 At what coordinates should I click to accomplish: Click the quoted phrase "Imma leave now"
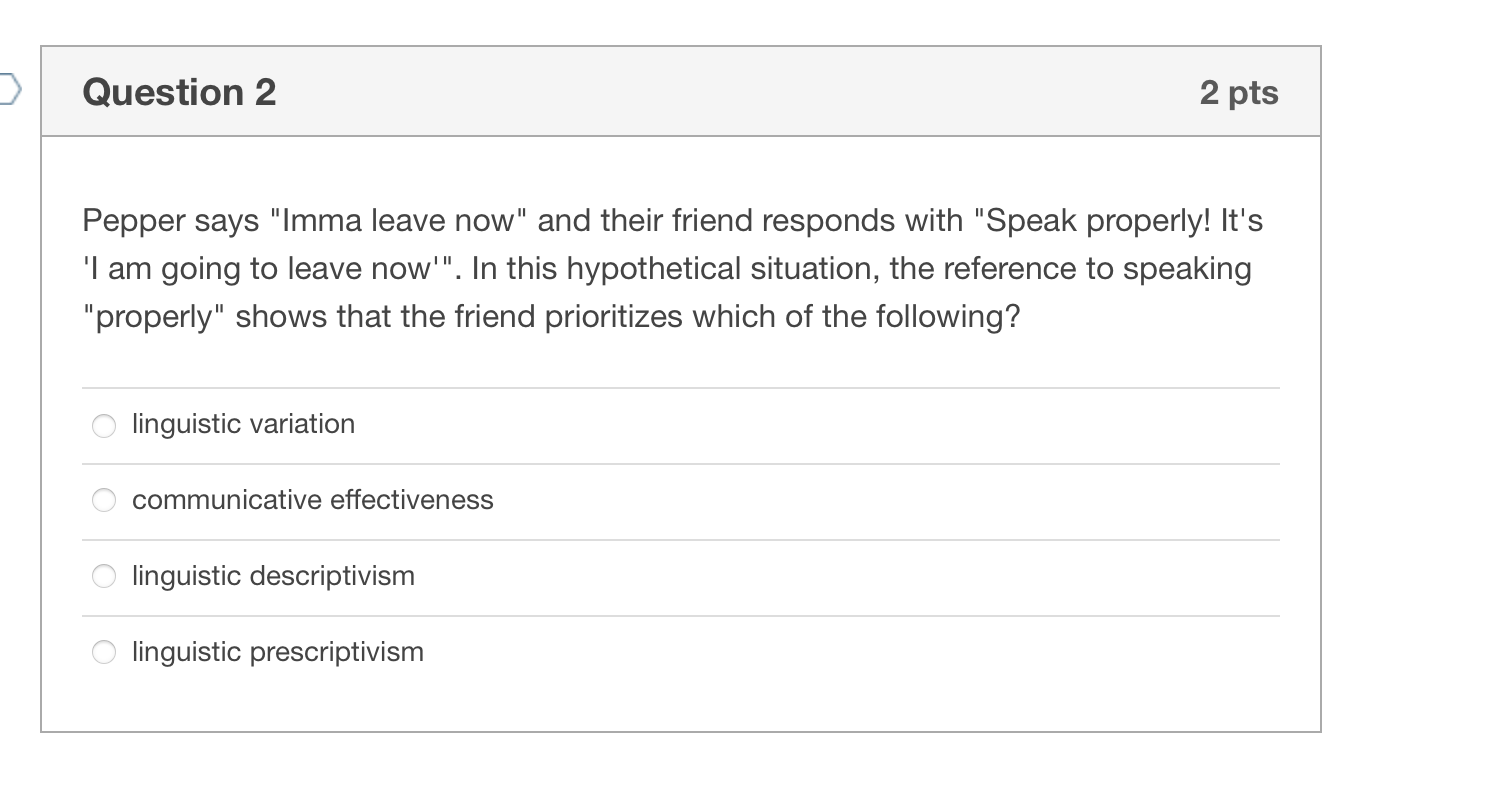click(x=398, y=220)
